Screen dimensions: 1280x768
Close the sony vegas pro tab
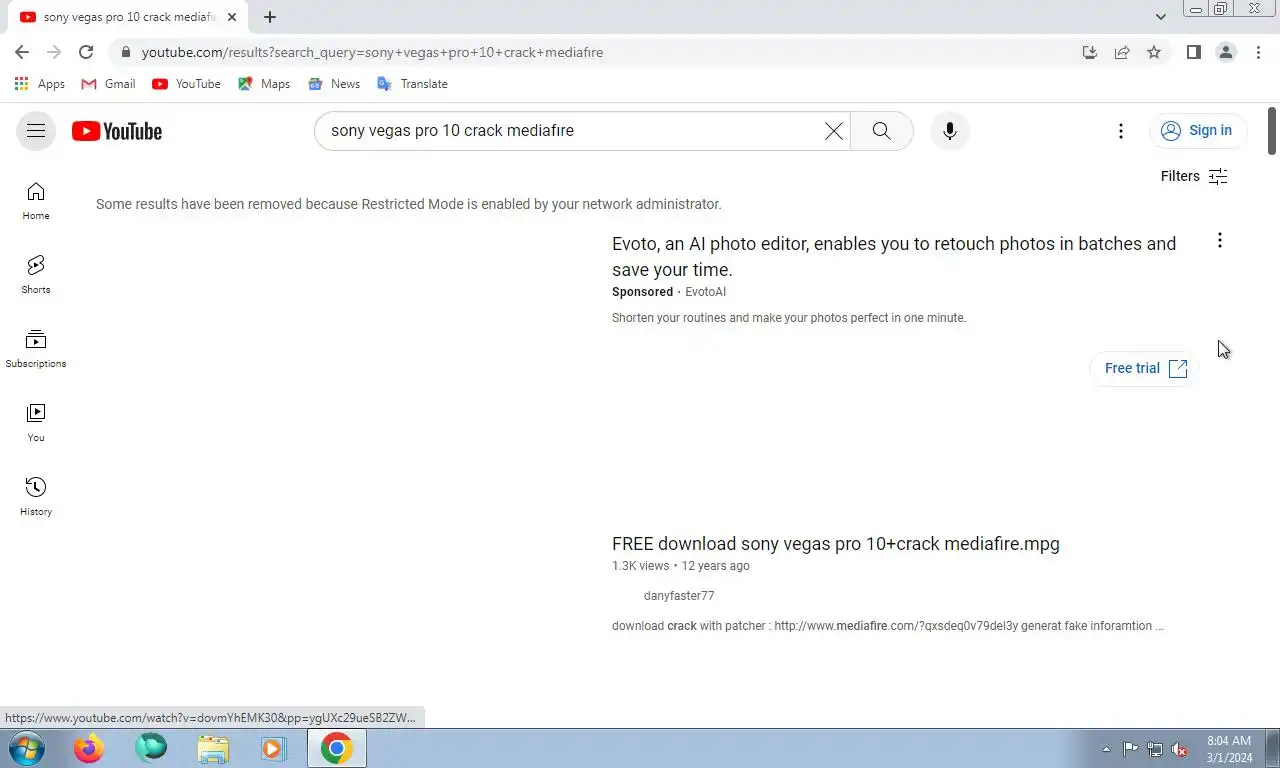(x=232, y=17)
